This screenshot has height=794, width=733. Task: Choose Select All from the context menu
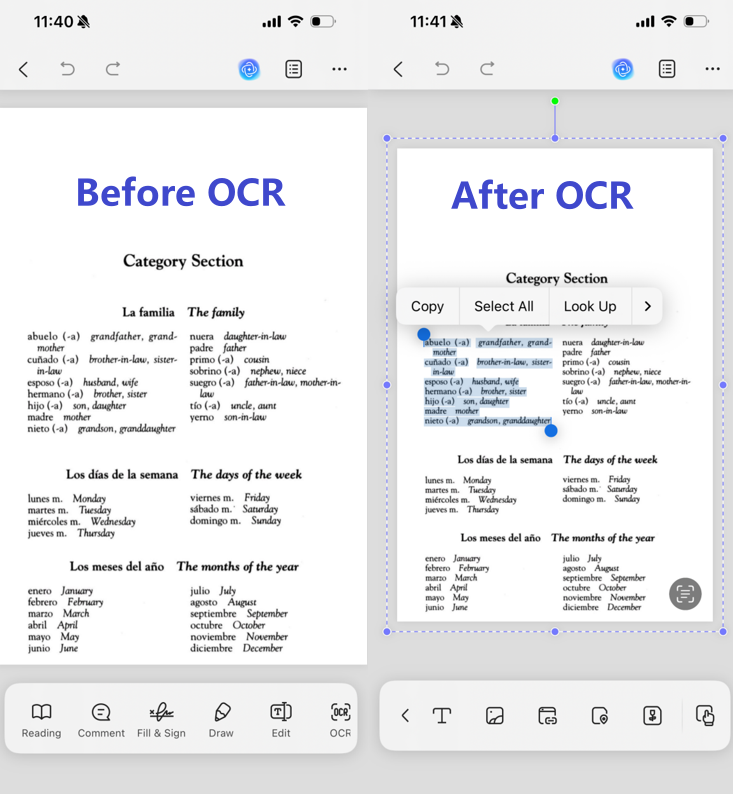pos(504,306)
